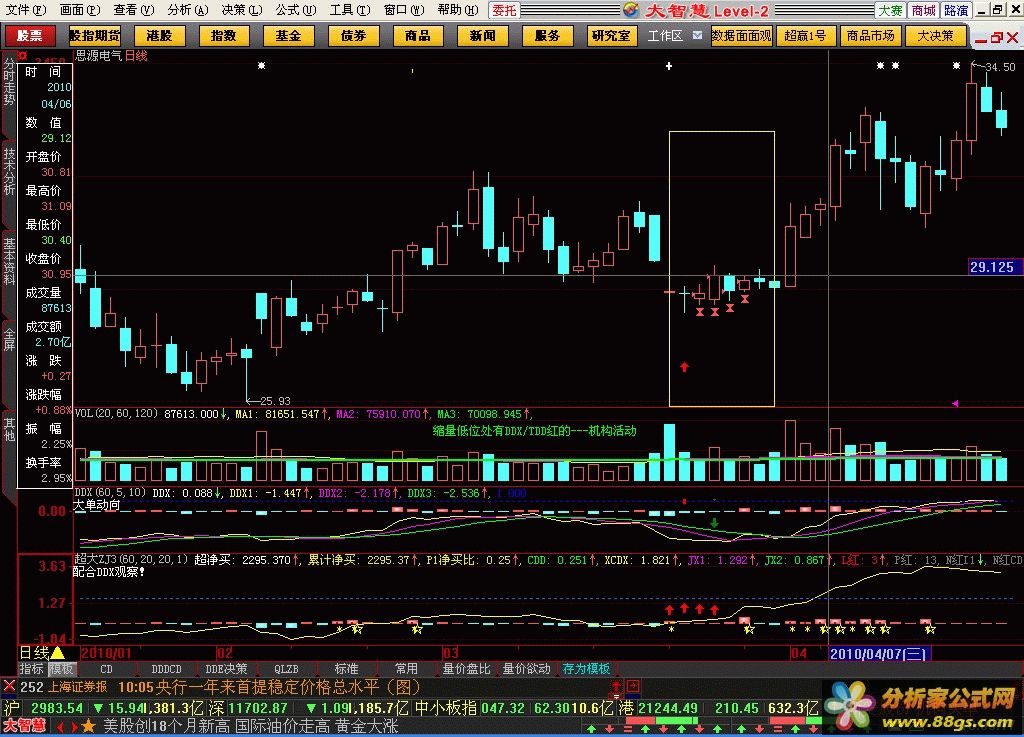This screenshot has width=1024, height=737.
Task: Open the 分析(A) menu
Action: 187,10
